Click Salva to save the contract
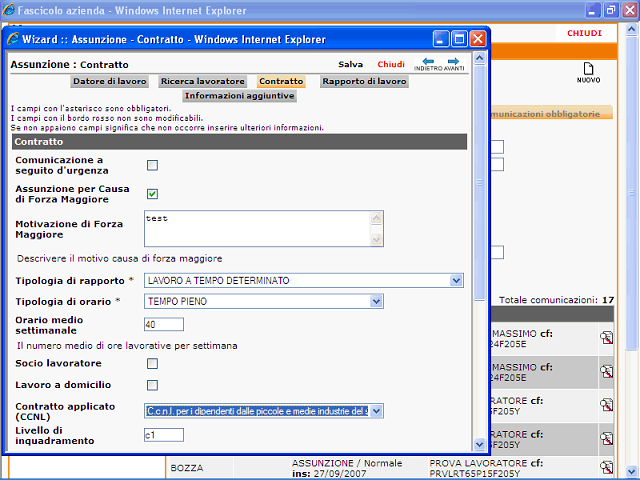Screen dimensions: 640x480 pos(350,64)
